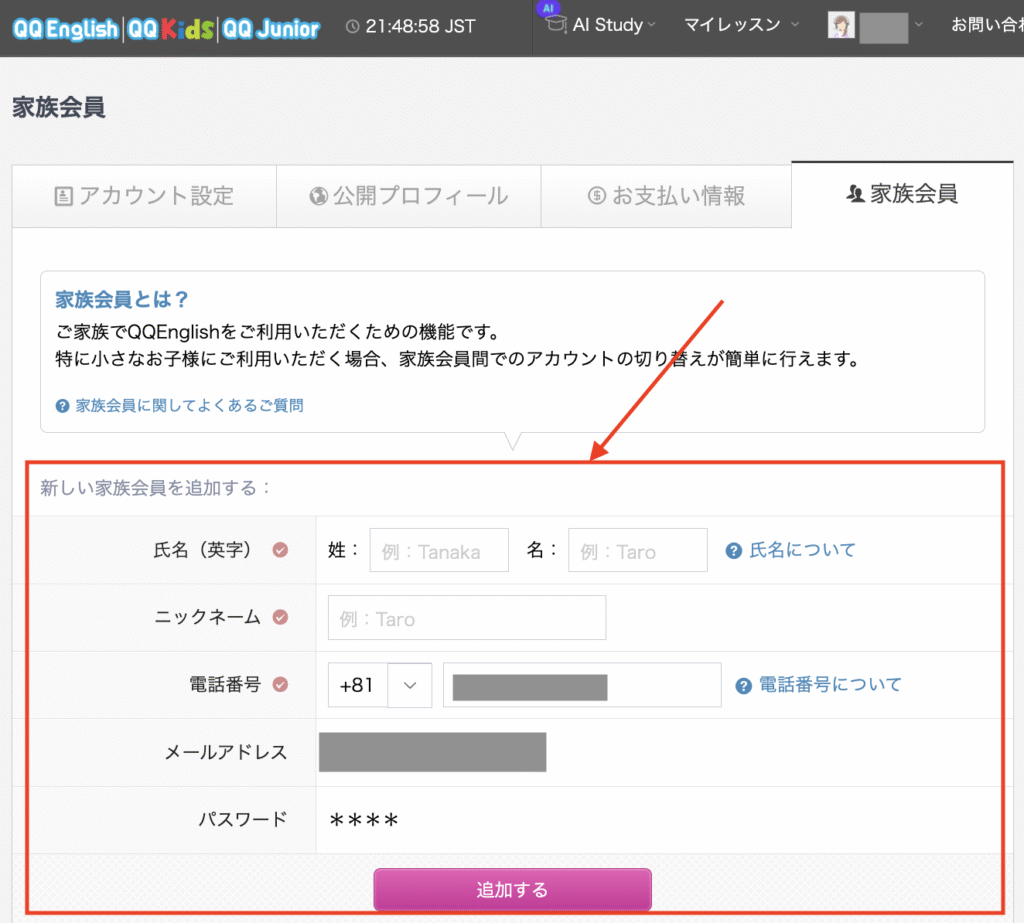Screen dimensions: 1024x923
Task: Switch to the 公開プロフィール tab
Action: click(x=408, y=196)
